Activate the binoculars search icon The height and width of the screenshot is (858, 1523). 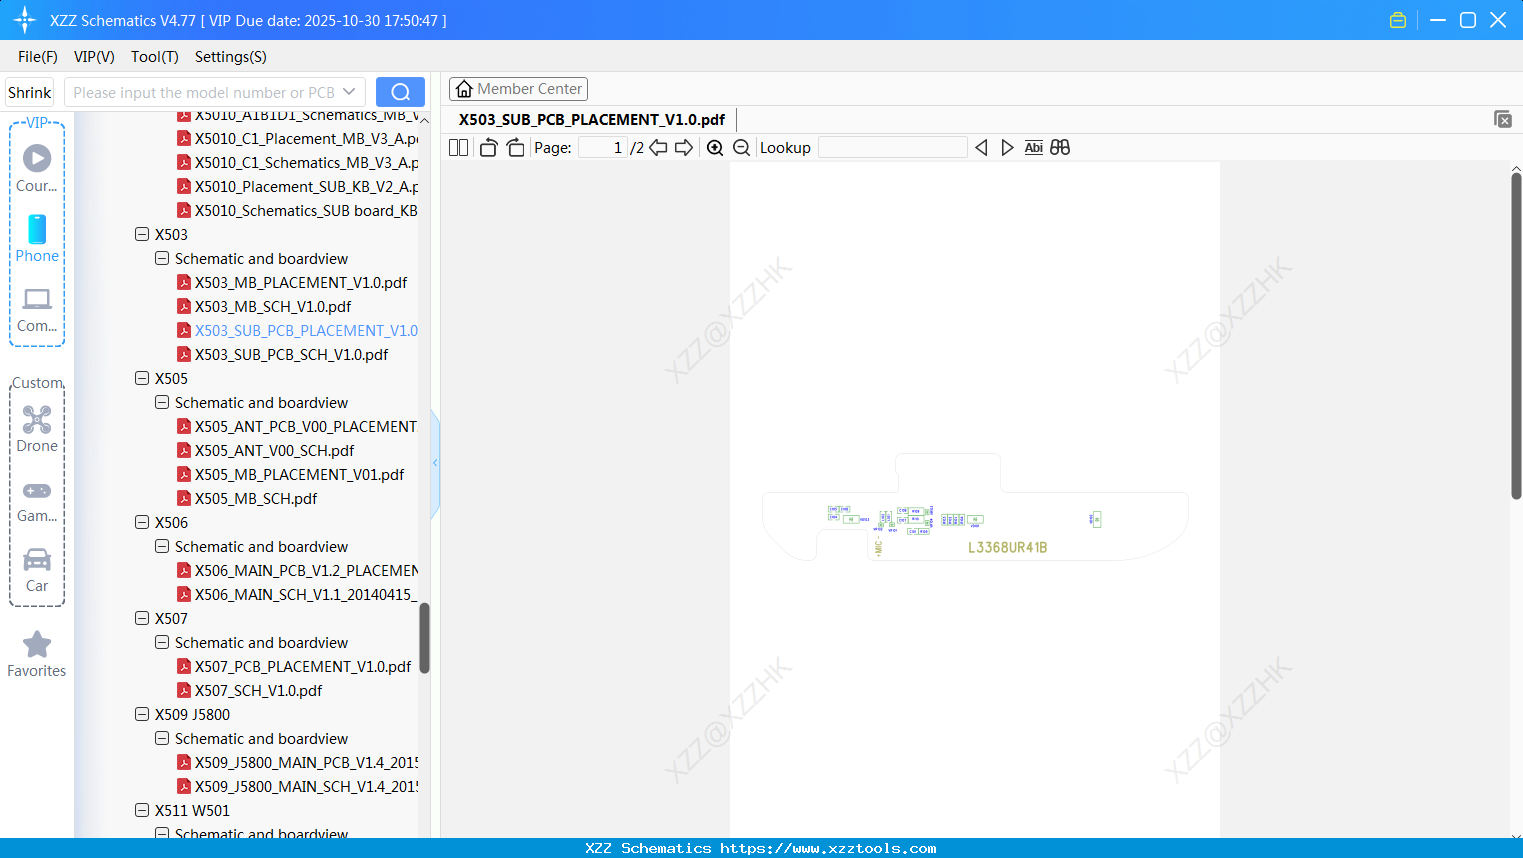point(1060,147)
